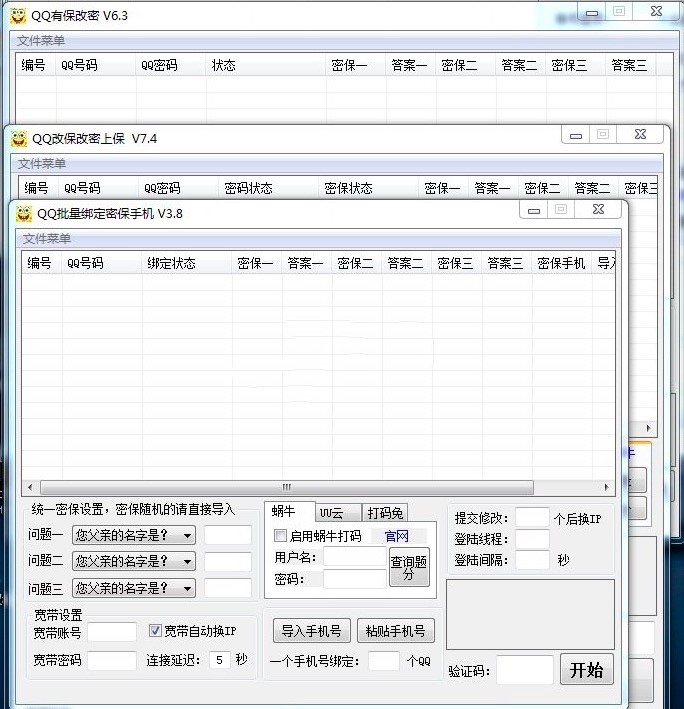
Task: Click the 验证码 input field
Action: pos(525,670)
